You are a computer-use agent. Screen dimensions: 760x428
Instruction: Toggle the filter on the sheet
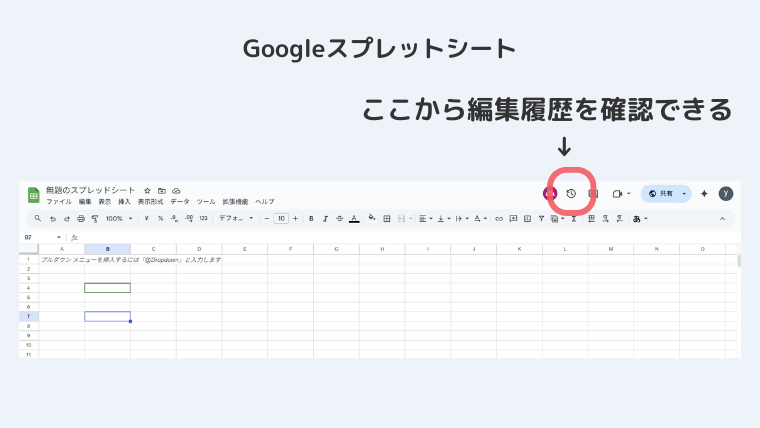[x=541, y=219]
